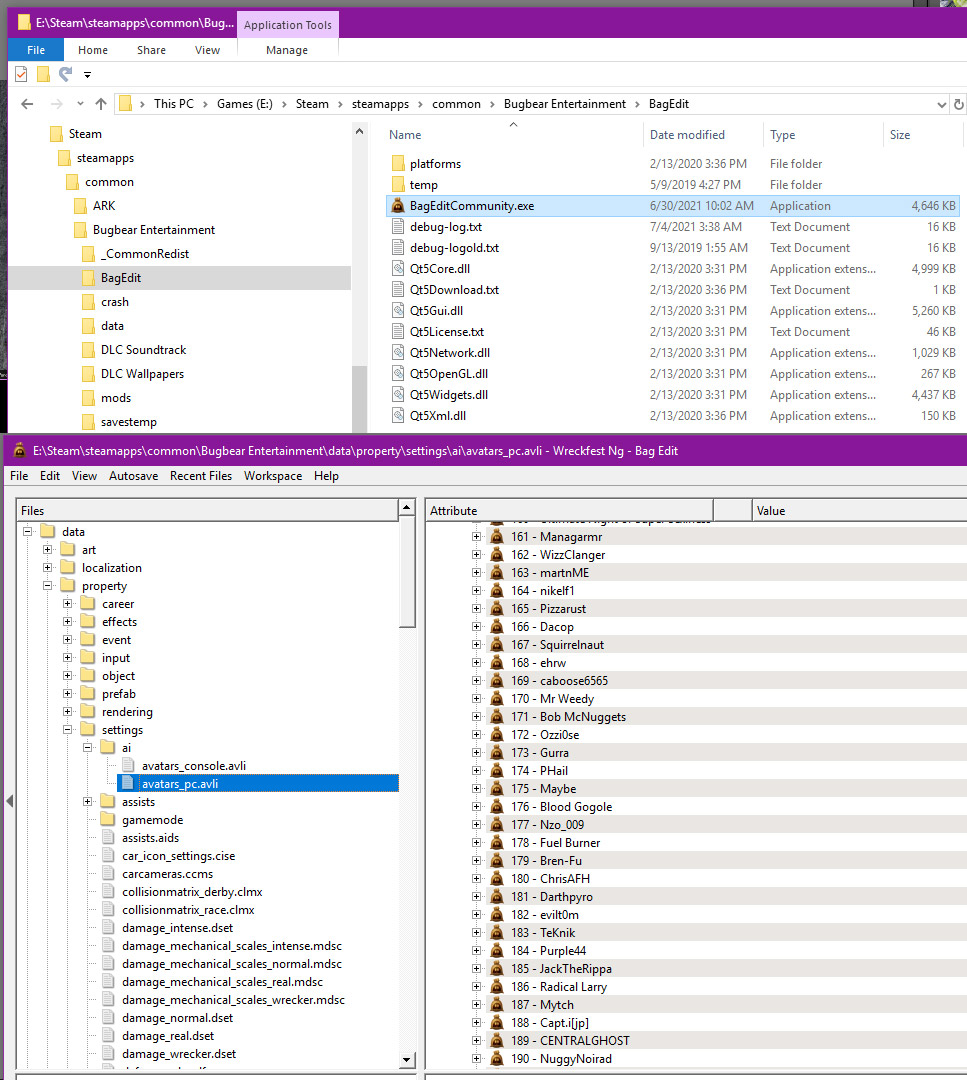Click the platforms folder icon in Explorer

pyautogui.click(x=397, y=163)
